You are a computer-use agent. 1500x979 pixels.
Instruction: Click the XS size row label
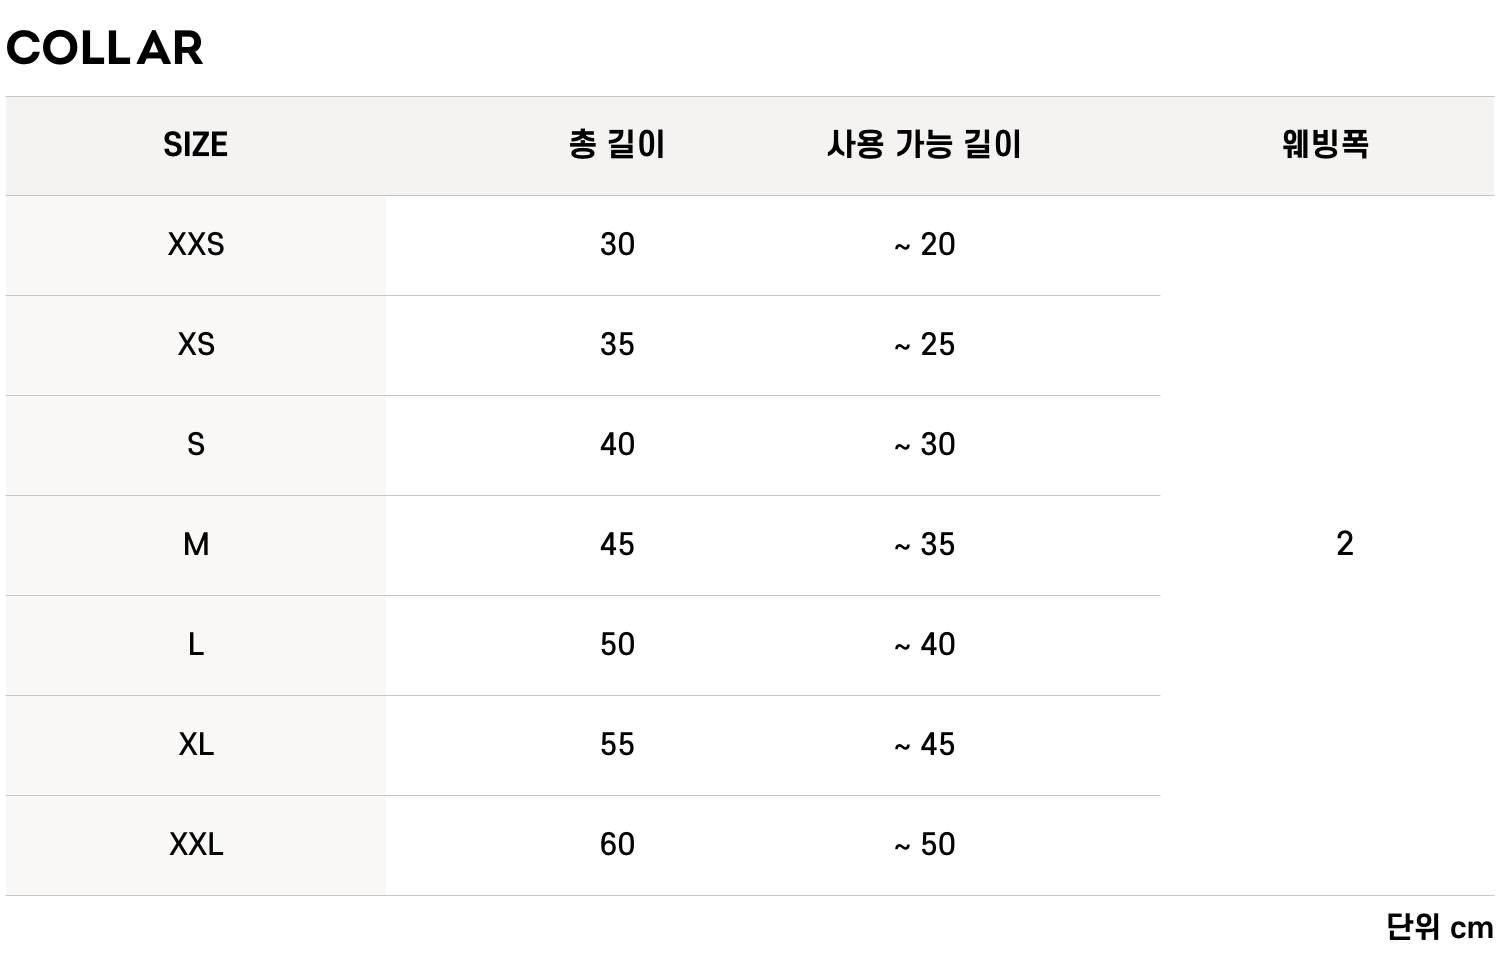(x=196, y=345)
